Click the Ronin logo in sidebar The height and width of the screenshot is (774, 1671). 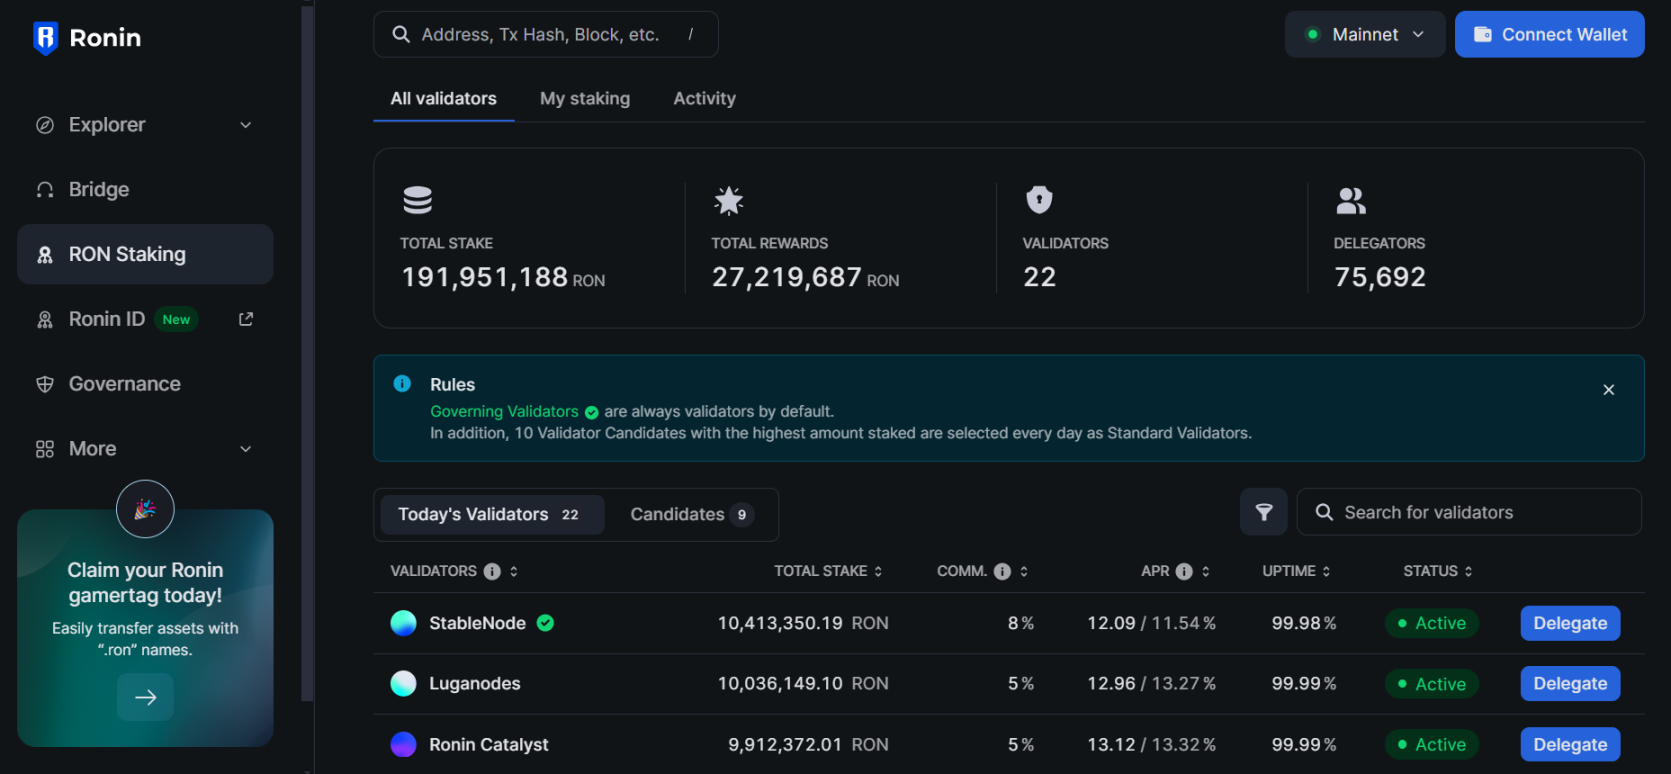pyautogui.click(x=87, y=38)
